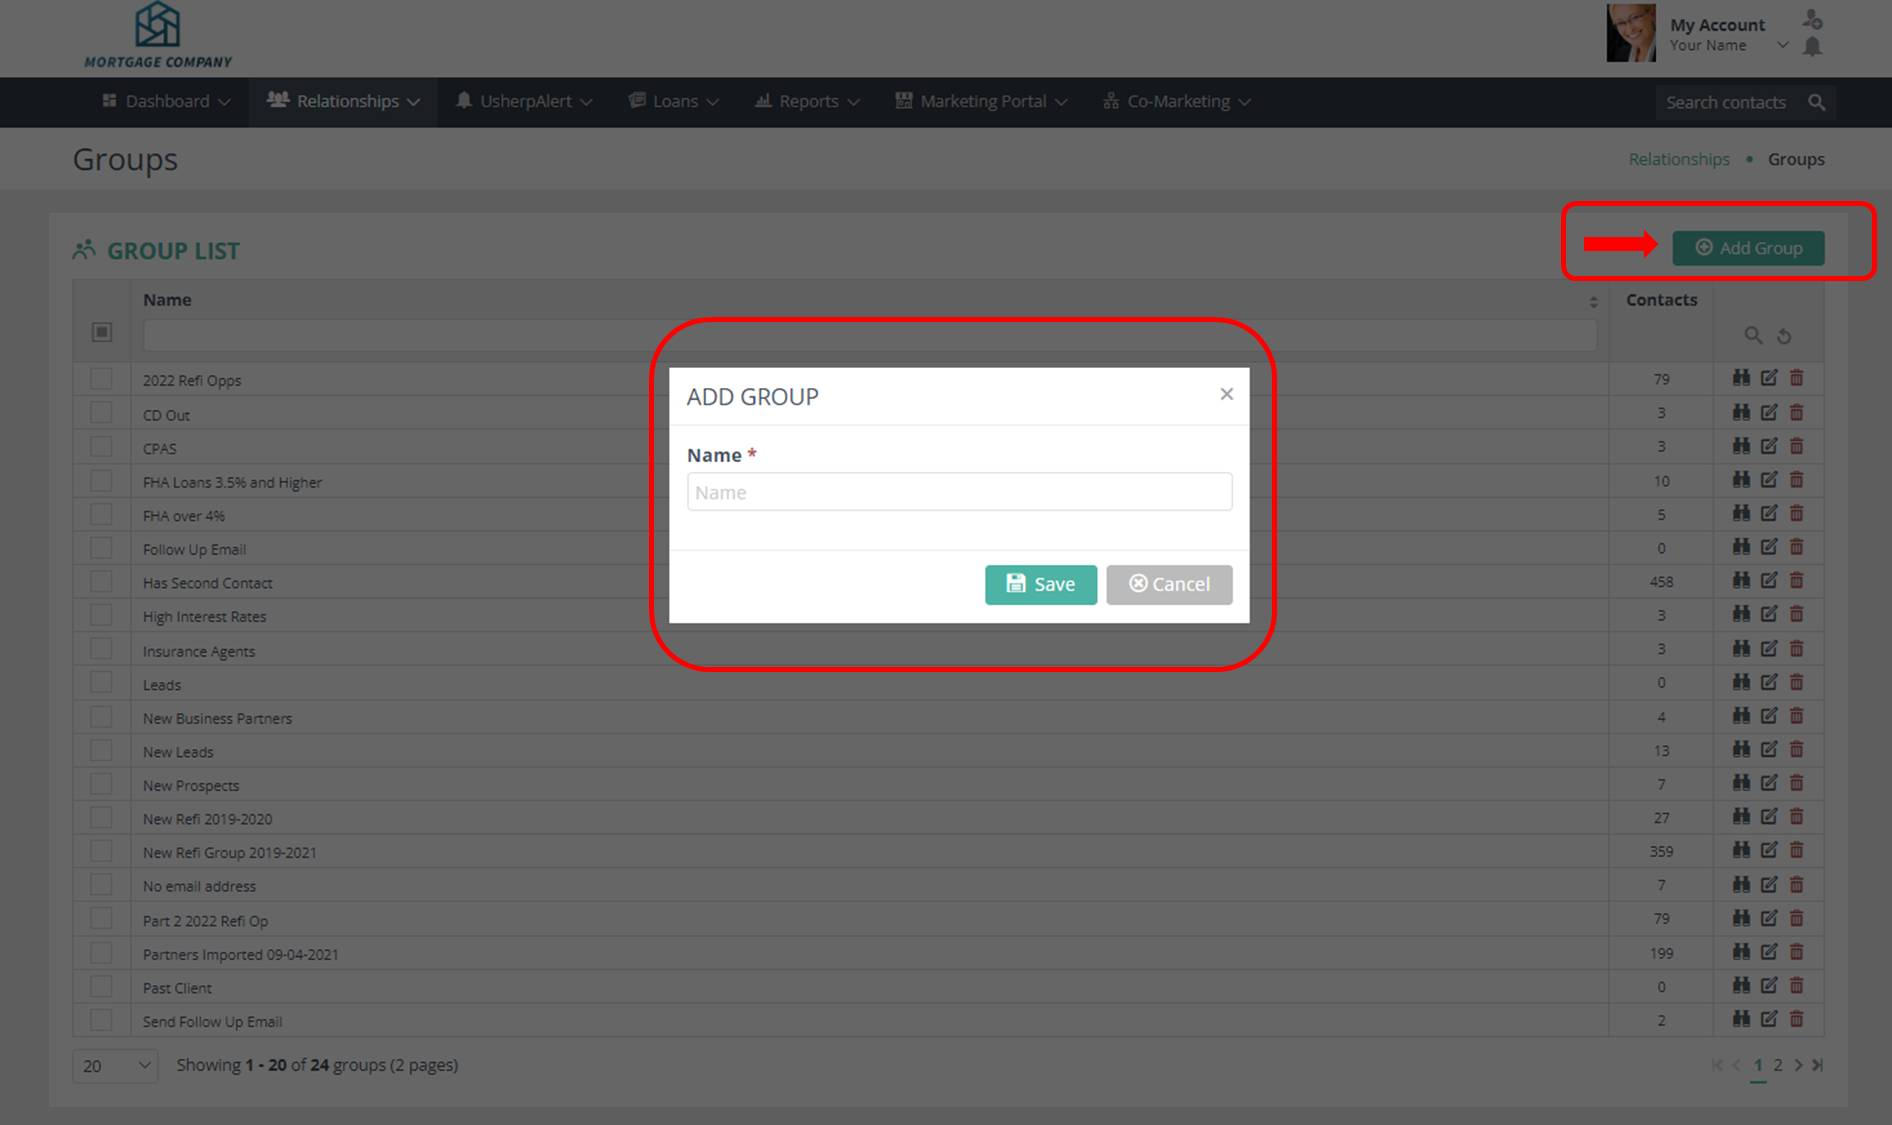Click the reset filter icon in table header
This screenshot has height=1125, width=1892.
(x=1784, y=336)
